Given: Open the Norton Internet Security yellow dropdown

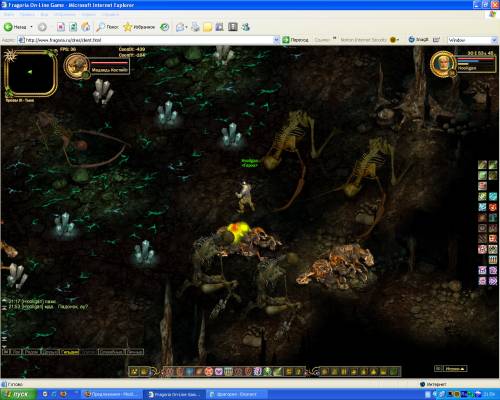Looking at the screenshot, I should coord(394,40).
